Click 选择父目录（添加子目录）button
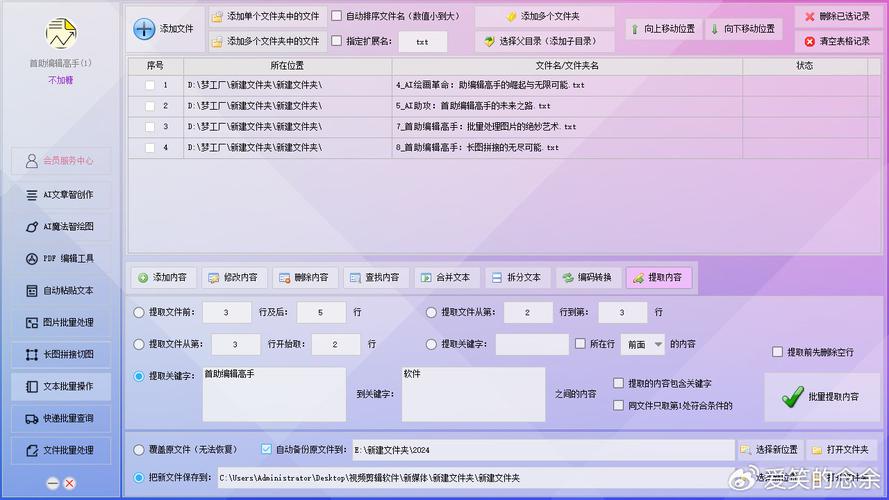Image resolution: width=889 pixels, height=500 pixels. [x=544, y=41]
